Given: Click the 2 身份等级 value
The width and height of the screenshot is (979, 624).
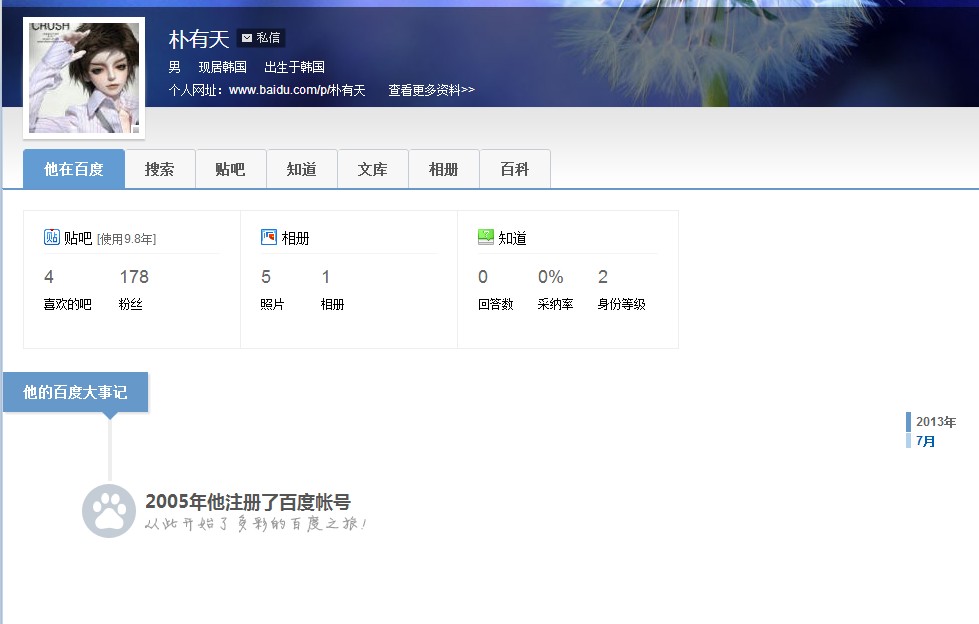Looking at the screenshot, I should (603, 277).
